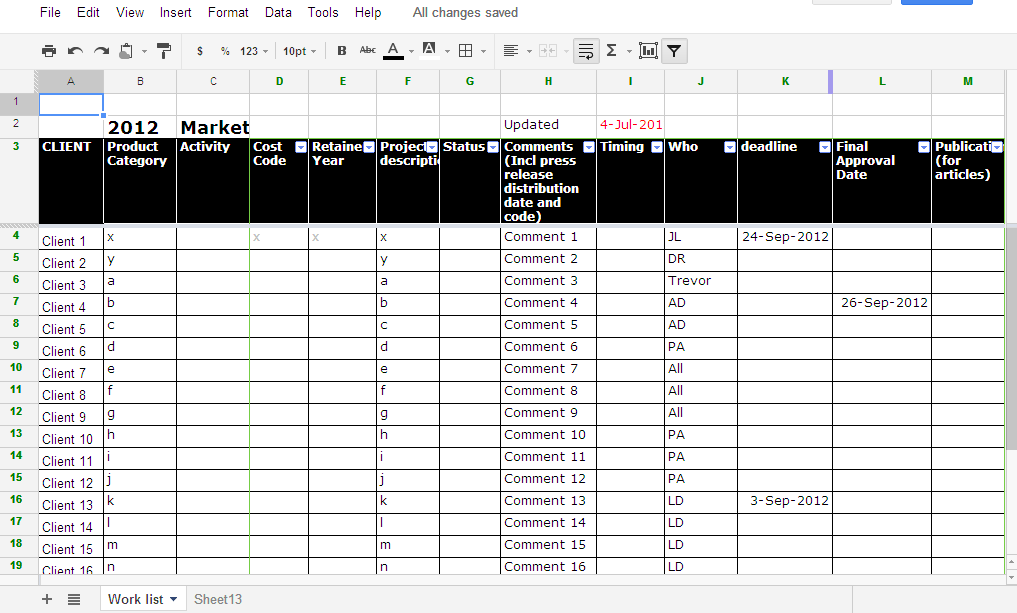
Task: Open the Borders icon
Action: 466,50
